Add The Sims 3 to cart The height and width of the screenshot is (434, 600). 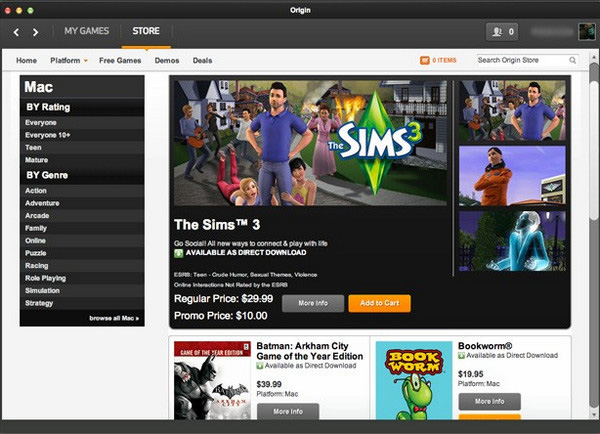click(x=379, y=303)
